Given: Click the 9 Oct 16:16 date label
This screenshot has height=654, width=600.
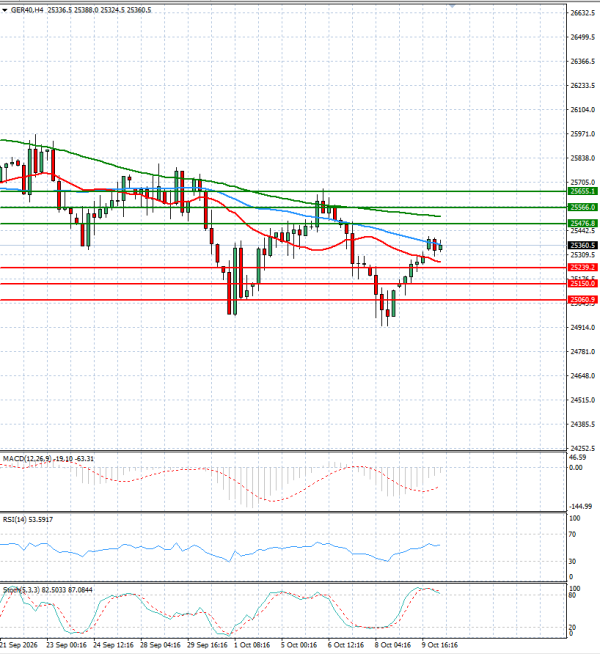Looking at the screenshot, I should (439, 645).
